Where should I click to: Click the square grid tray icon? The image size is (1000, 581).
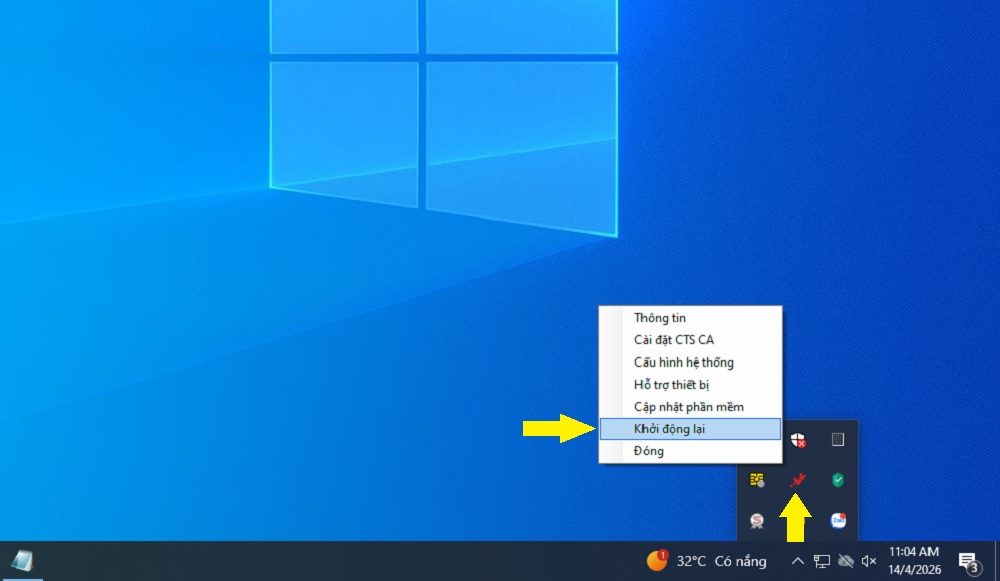click(x=838, y=440)
